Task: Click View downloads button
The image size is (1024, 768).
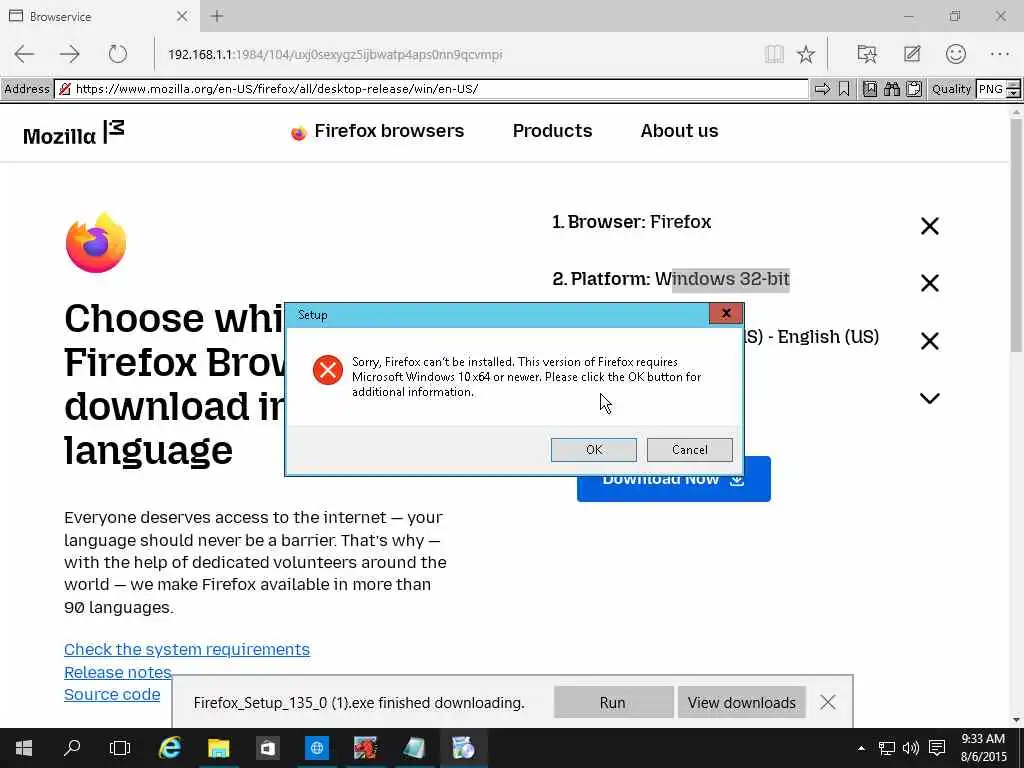Action: pos(741,702)
